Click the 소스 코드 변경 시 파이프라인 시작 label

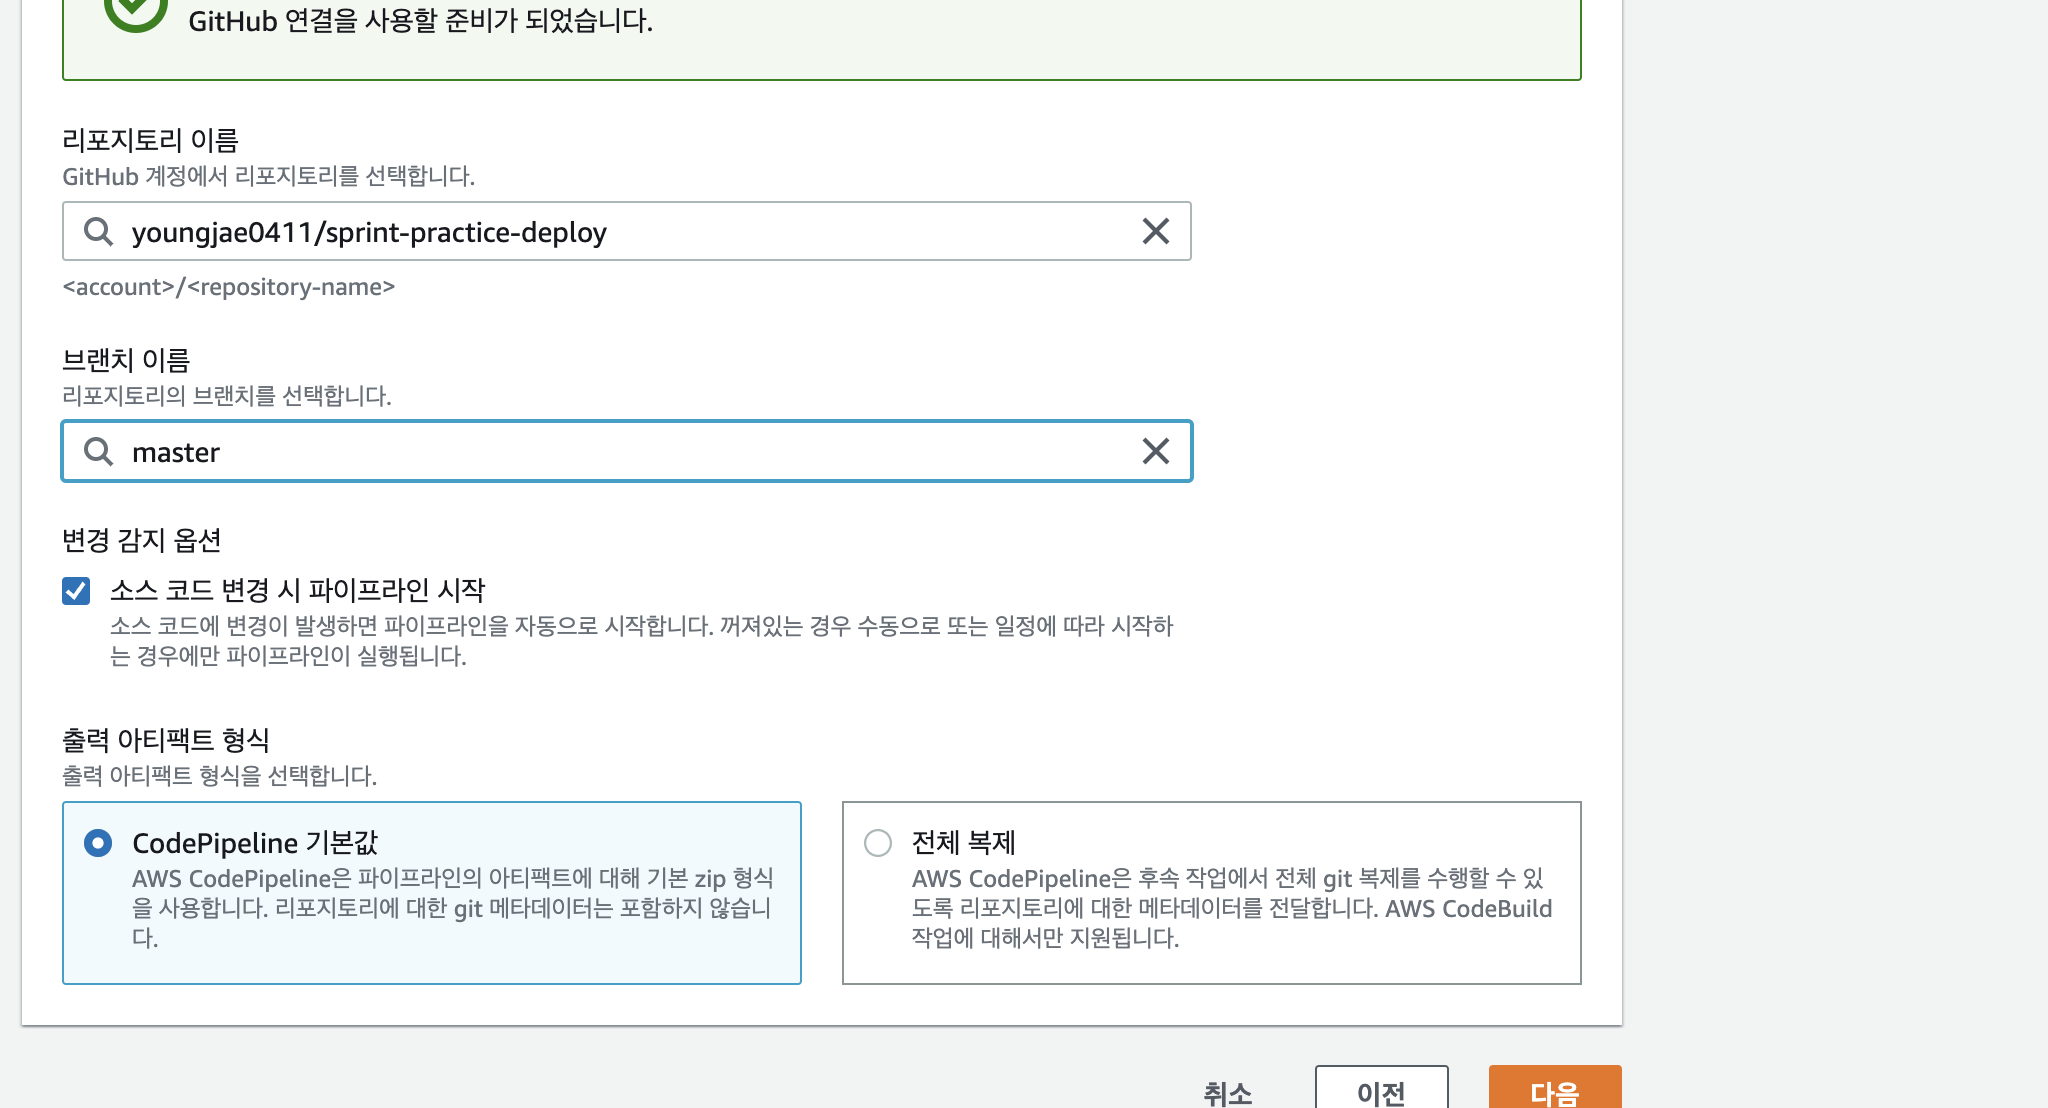point(297,590)
